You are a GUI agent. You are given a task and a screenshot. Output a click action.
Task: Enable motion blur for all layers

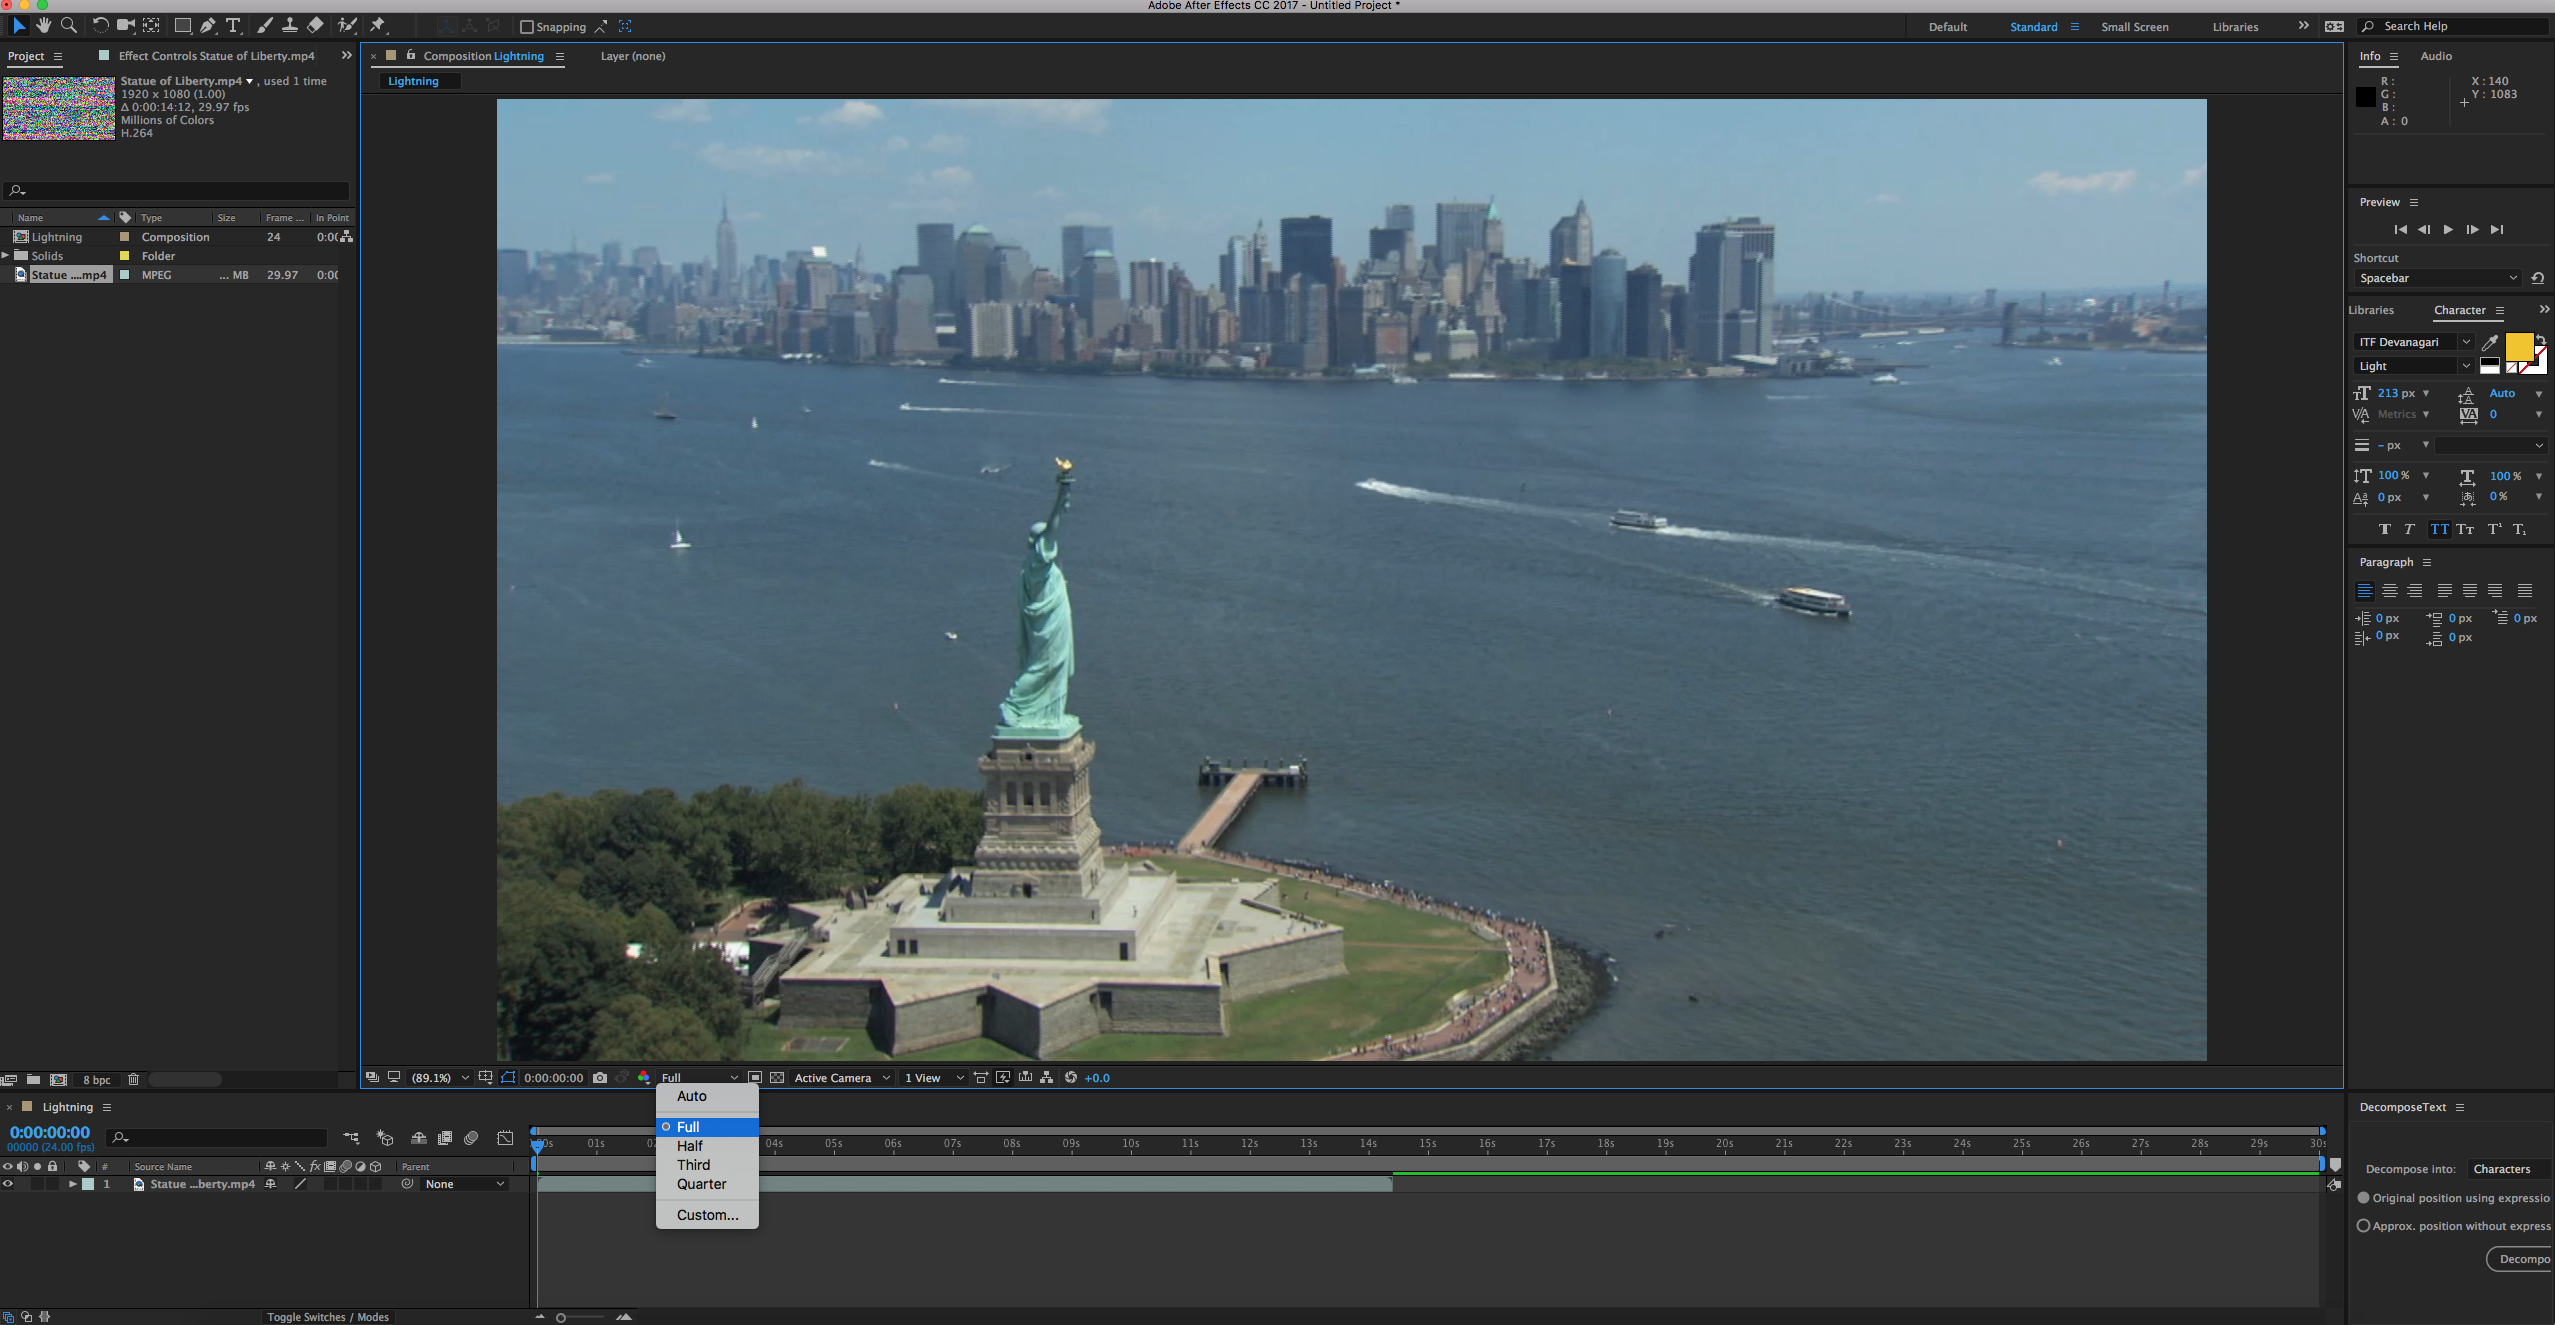[x=471, y=1138]
